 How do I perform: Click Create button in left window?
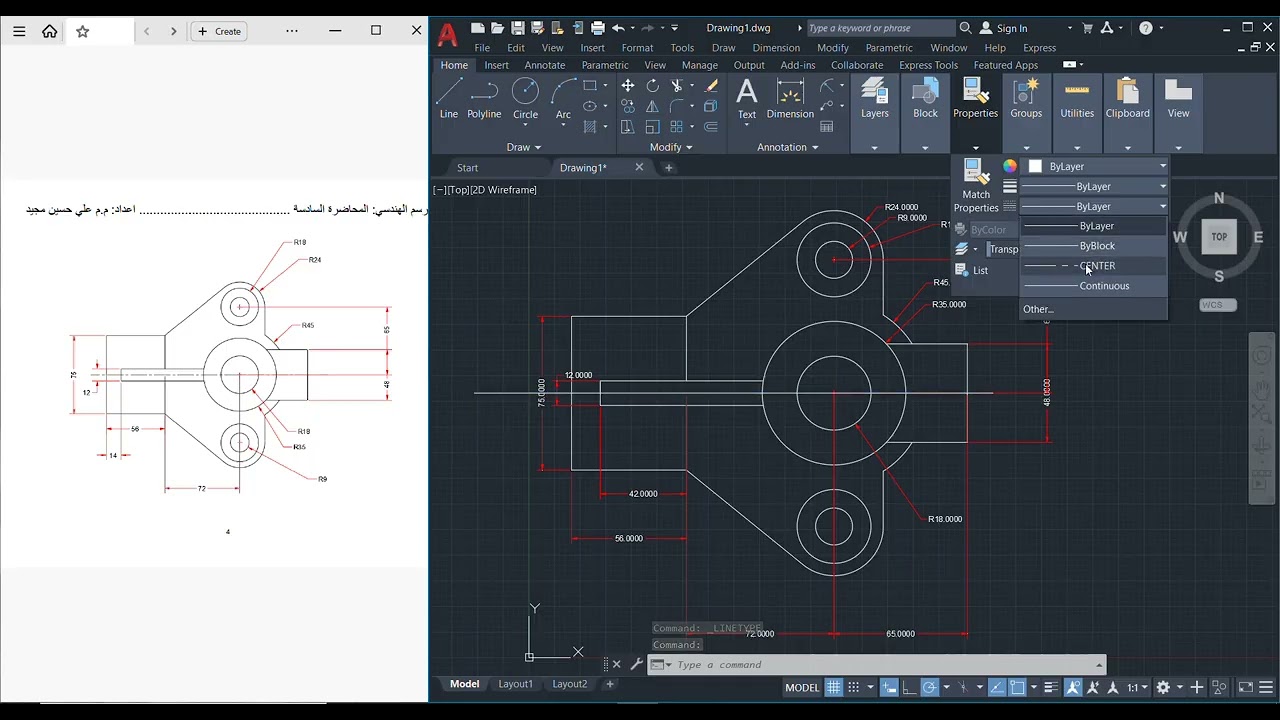(x=220, y=31)
